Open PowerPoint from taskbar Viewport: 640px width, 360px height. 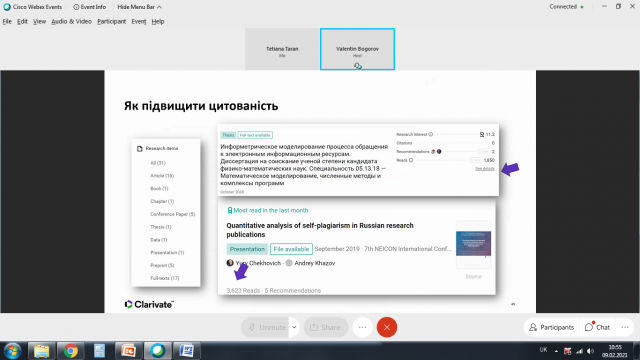(x=128, y=351)
